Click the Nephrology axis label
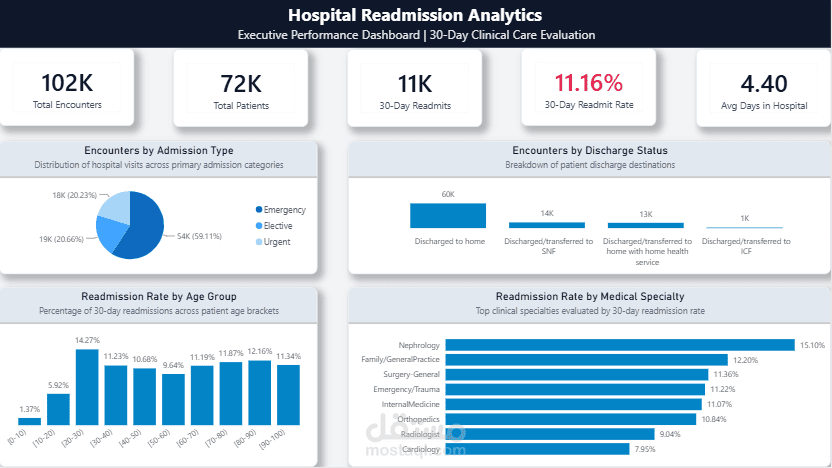 coord(419,345)
